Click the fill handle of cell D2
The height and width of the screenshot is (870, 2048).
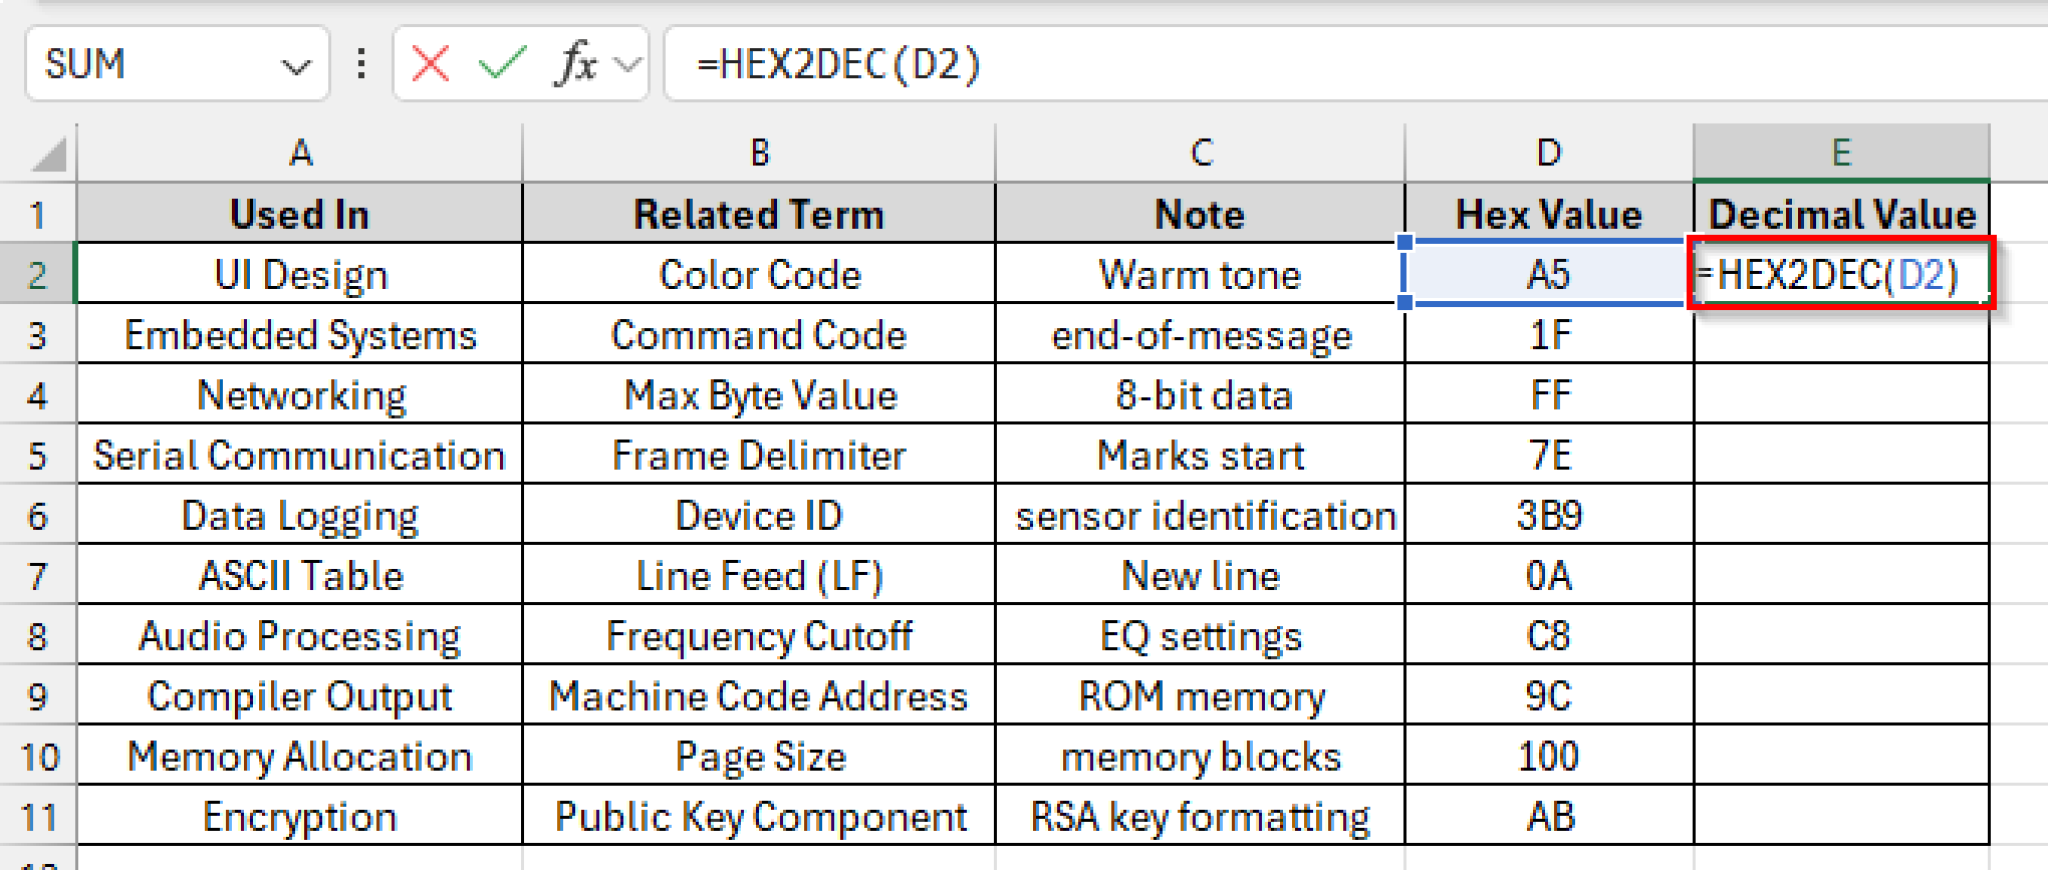1406,302
